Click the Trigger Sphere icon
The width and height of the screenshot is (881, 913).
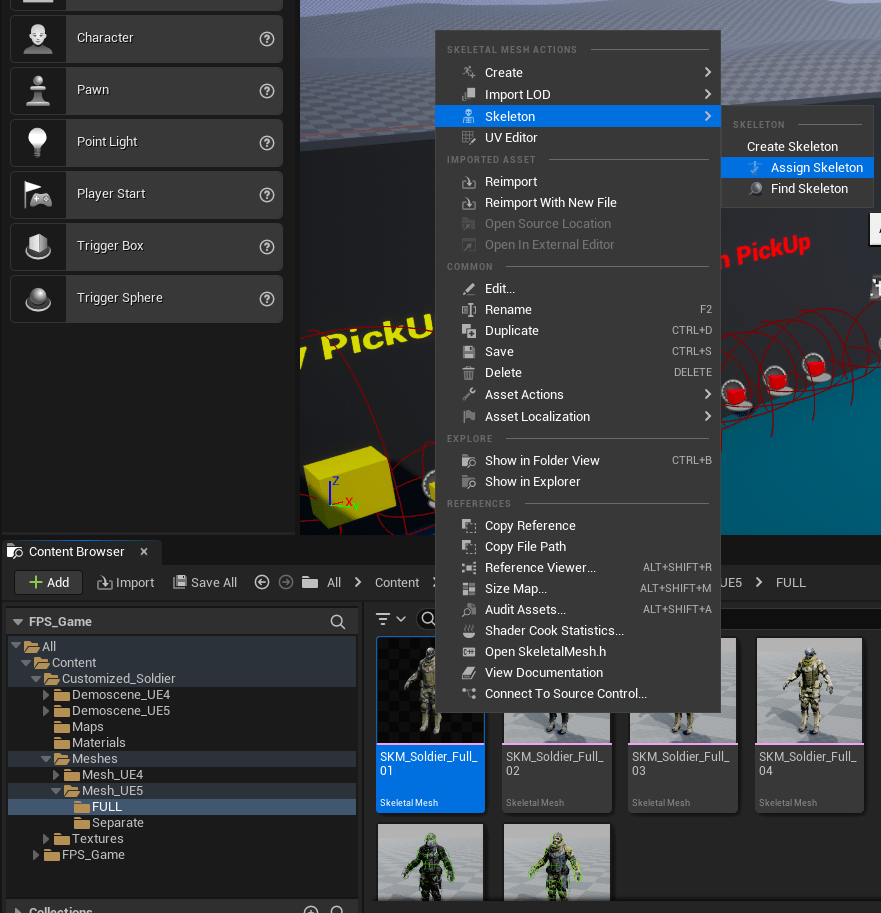(38, 298)
